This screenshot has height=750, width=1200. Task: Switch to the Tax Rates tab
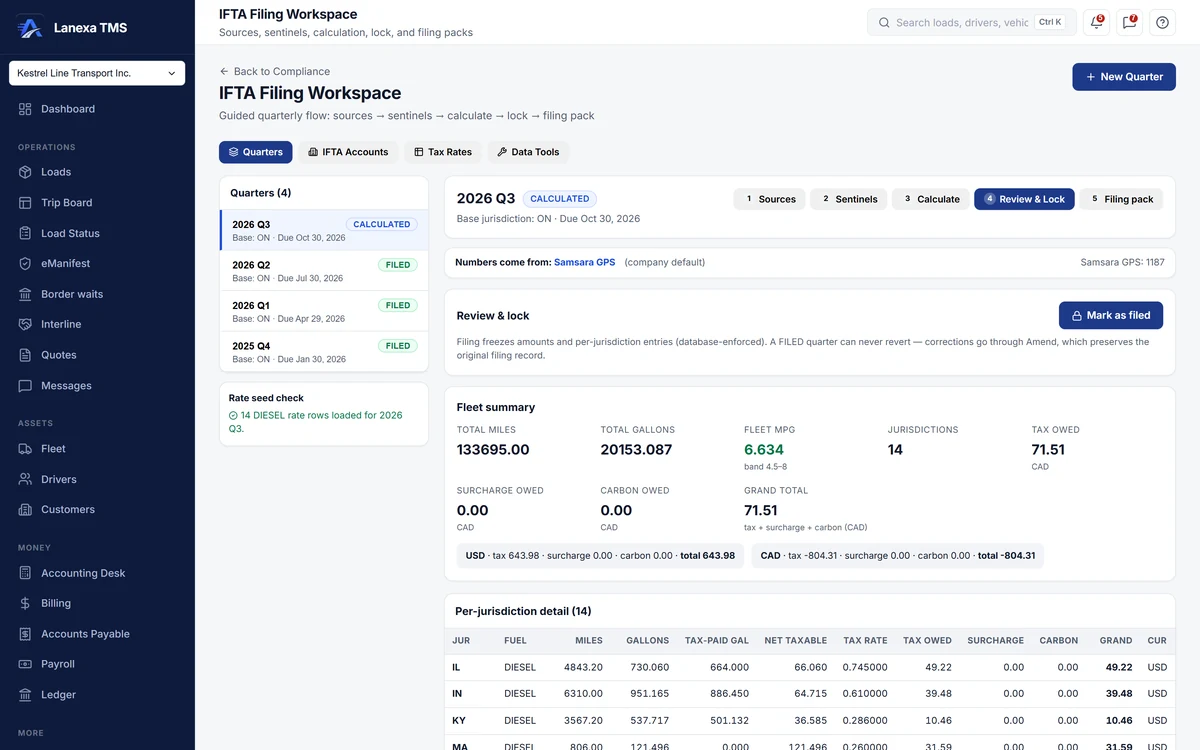tap(443, 152)
